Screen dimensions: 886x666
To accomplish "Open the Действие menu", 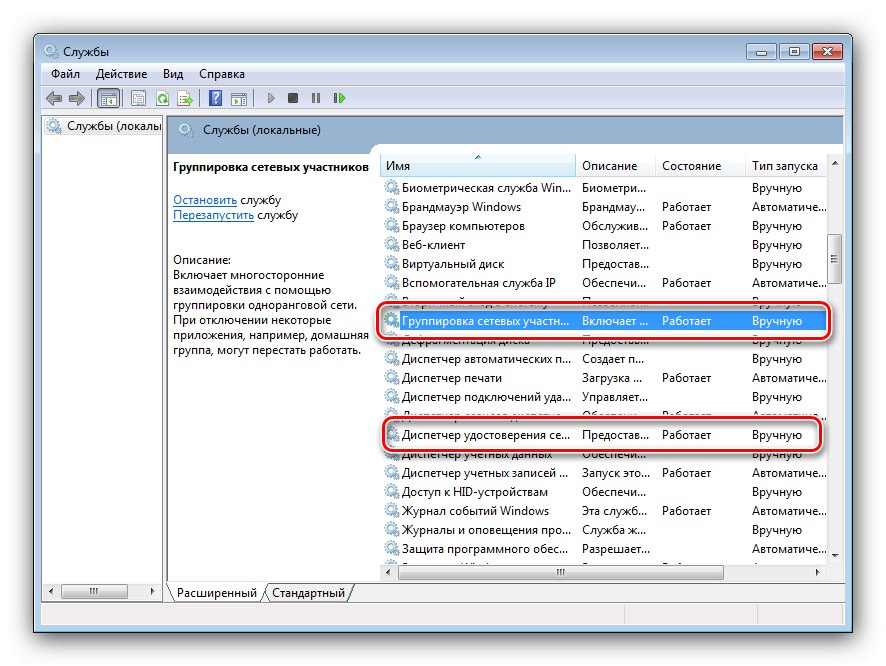I will click(x=121, y=73).
